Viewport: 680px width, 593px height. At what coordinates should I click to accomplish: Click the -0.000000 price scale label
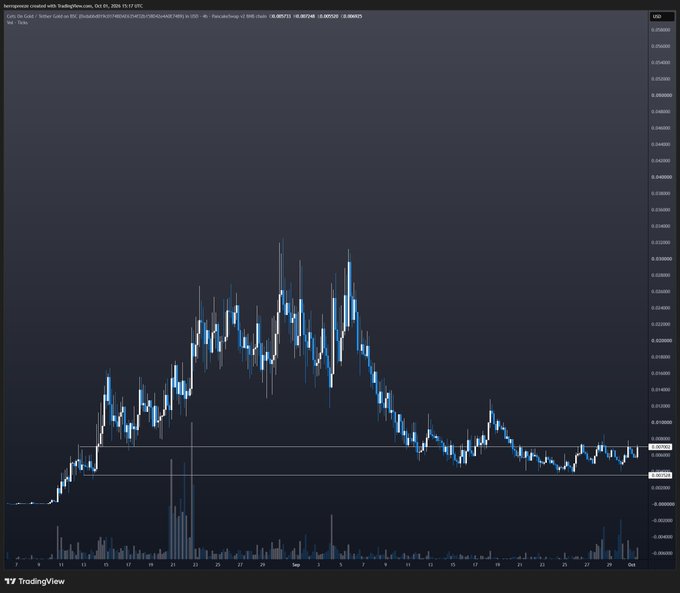(662, 504)
